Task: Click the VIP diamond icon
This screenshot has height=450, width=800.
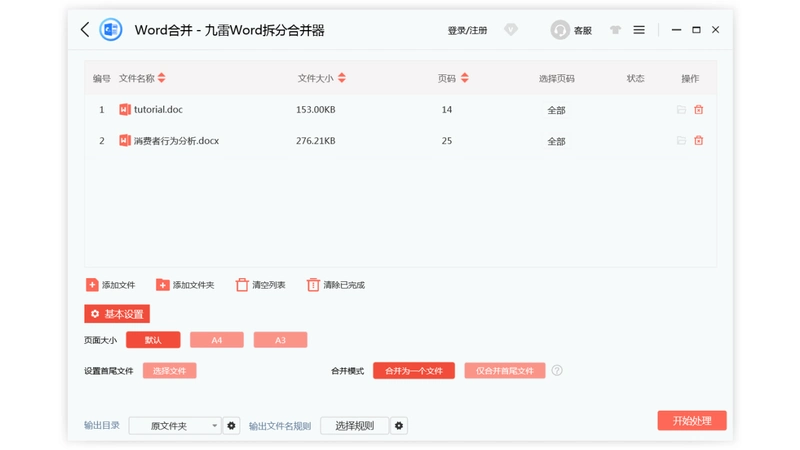Action: tap(511, 30)
